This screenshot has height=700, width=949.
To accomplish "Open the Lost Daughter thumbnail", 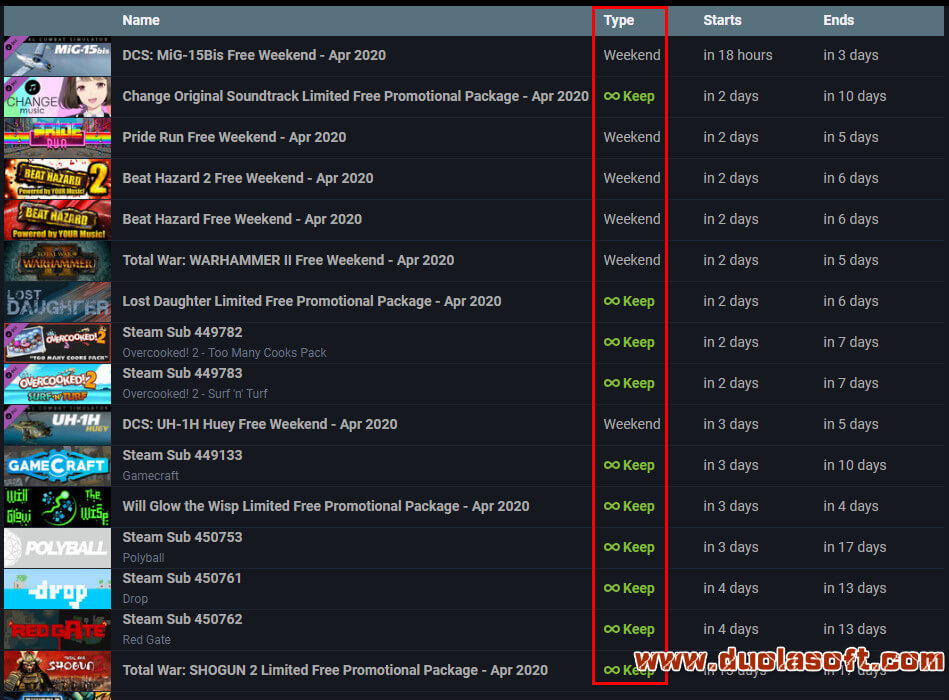I will point(57,302).
